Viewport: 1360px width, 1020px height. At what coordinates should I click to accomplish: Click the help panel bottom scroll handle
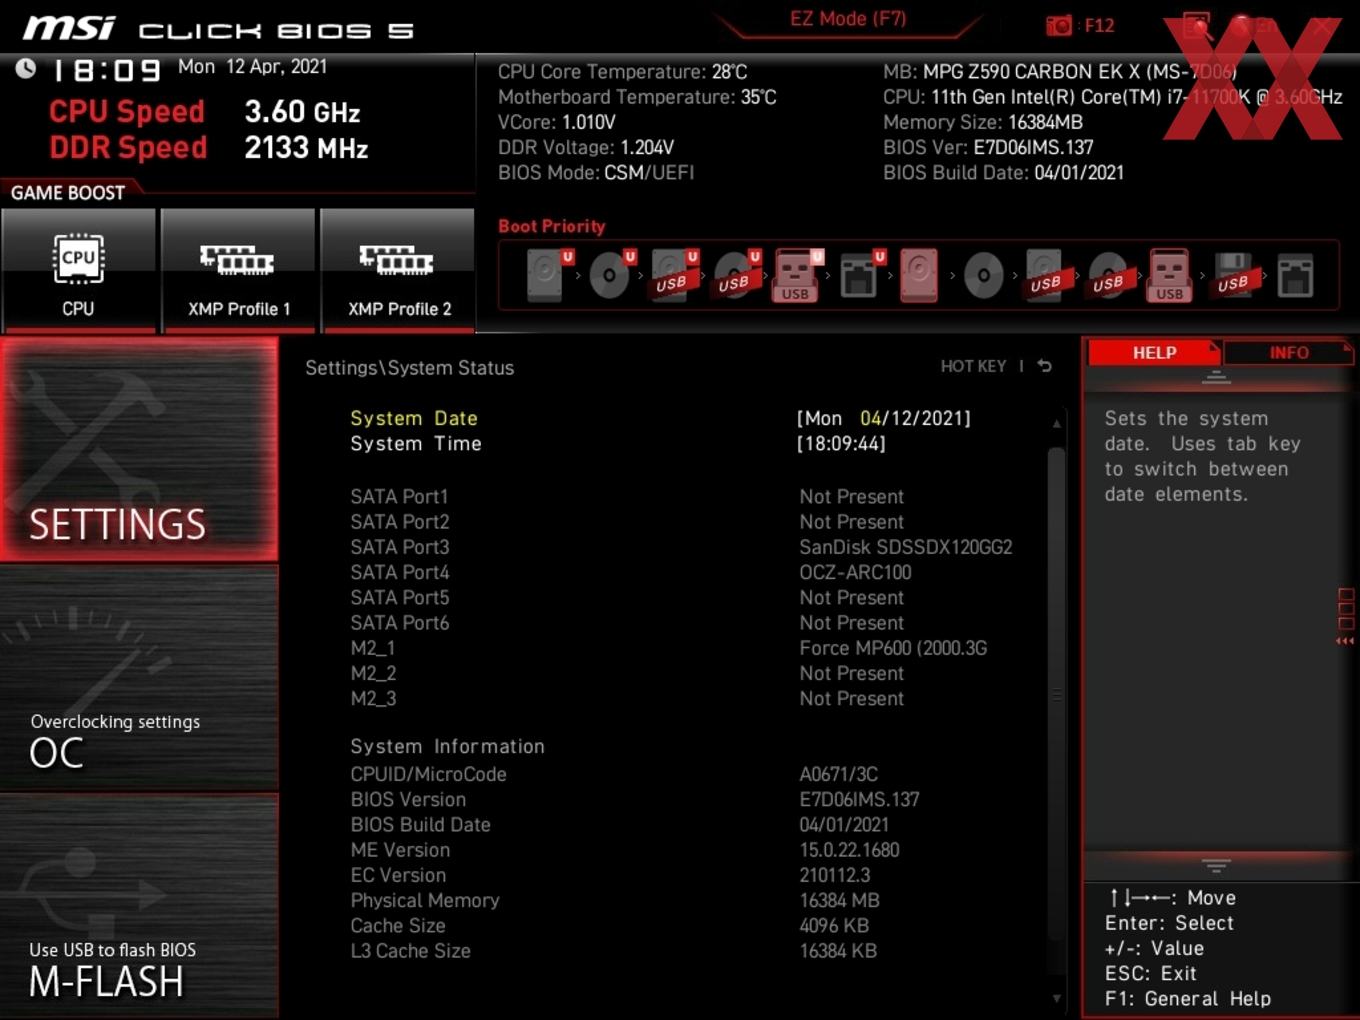tap(1216, 864)
